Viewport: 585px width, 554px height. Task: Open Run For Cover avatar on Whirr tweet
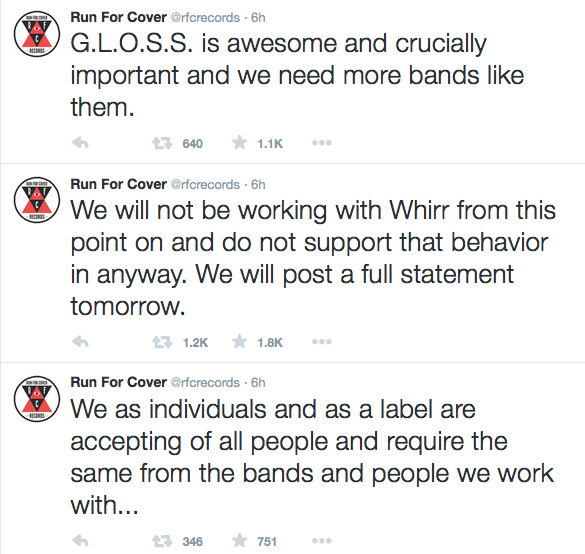[37, 200]
